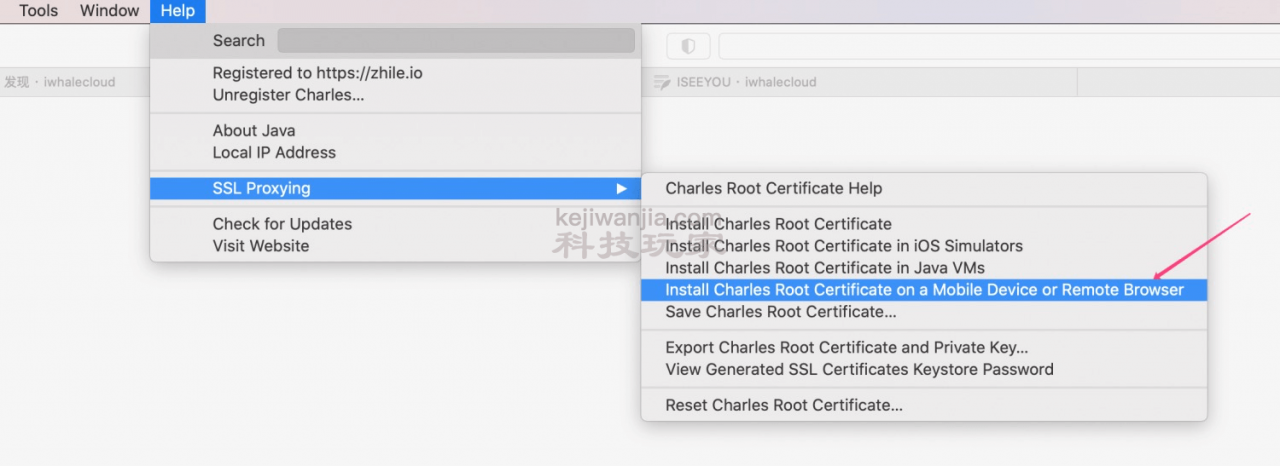View Generated SSL Certificates Keystore Password
This screenshot has width=1280, height=466.
[x=924, y=370]
